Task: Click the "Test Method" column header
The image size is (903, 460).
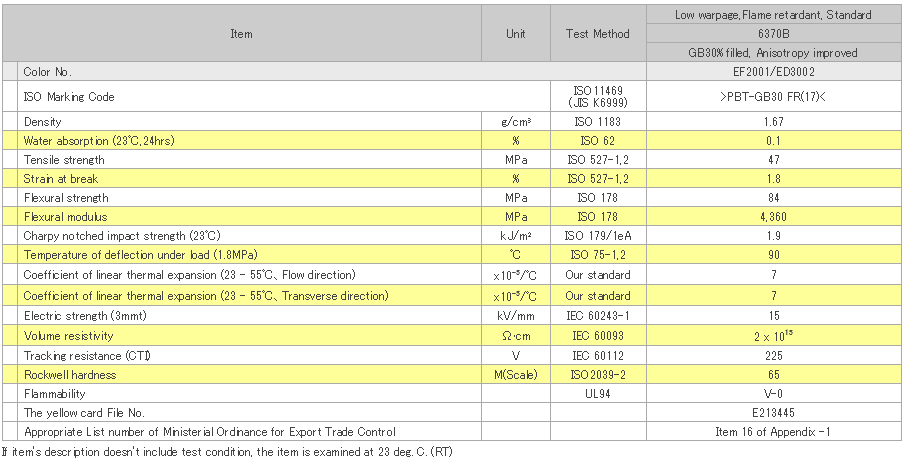Action: pos(598,34)
